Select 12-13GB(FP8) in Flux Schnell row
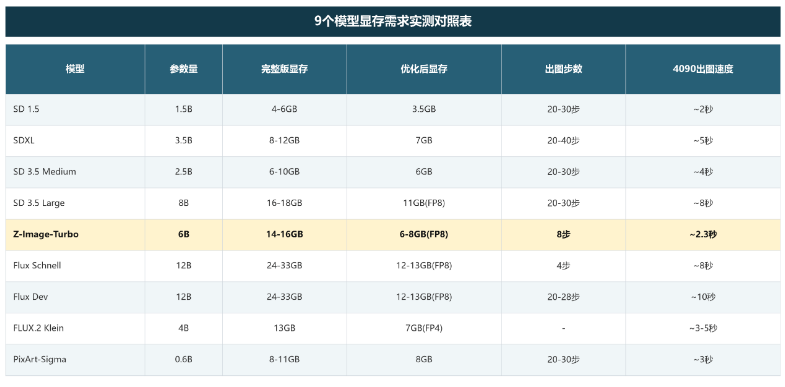 [424, 265]
